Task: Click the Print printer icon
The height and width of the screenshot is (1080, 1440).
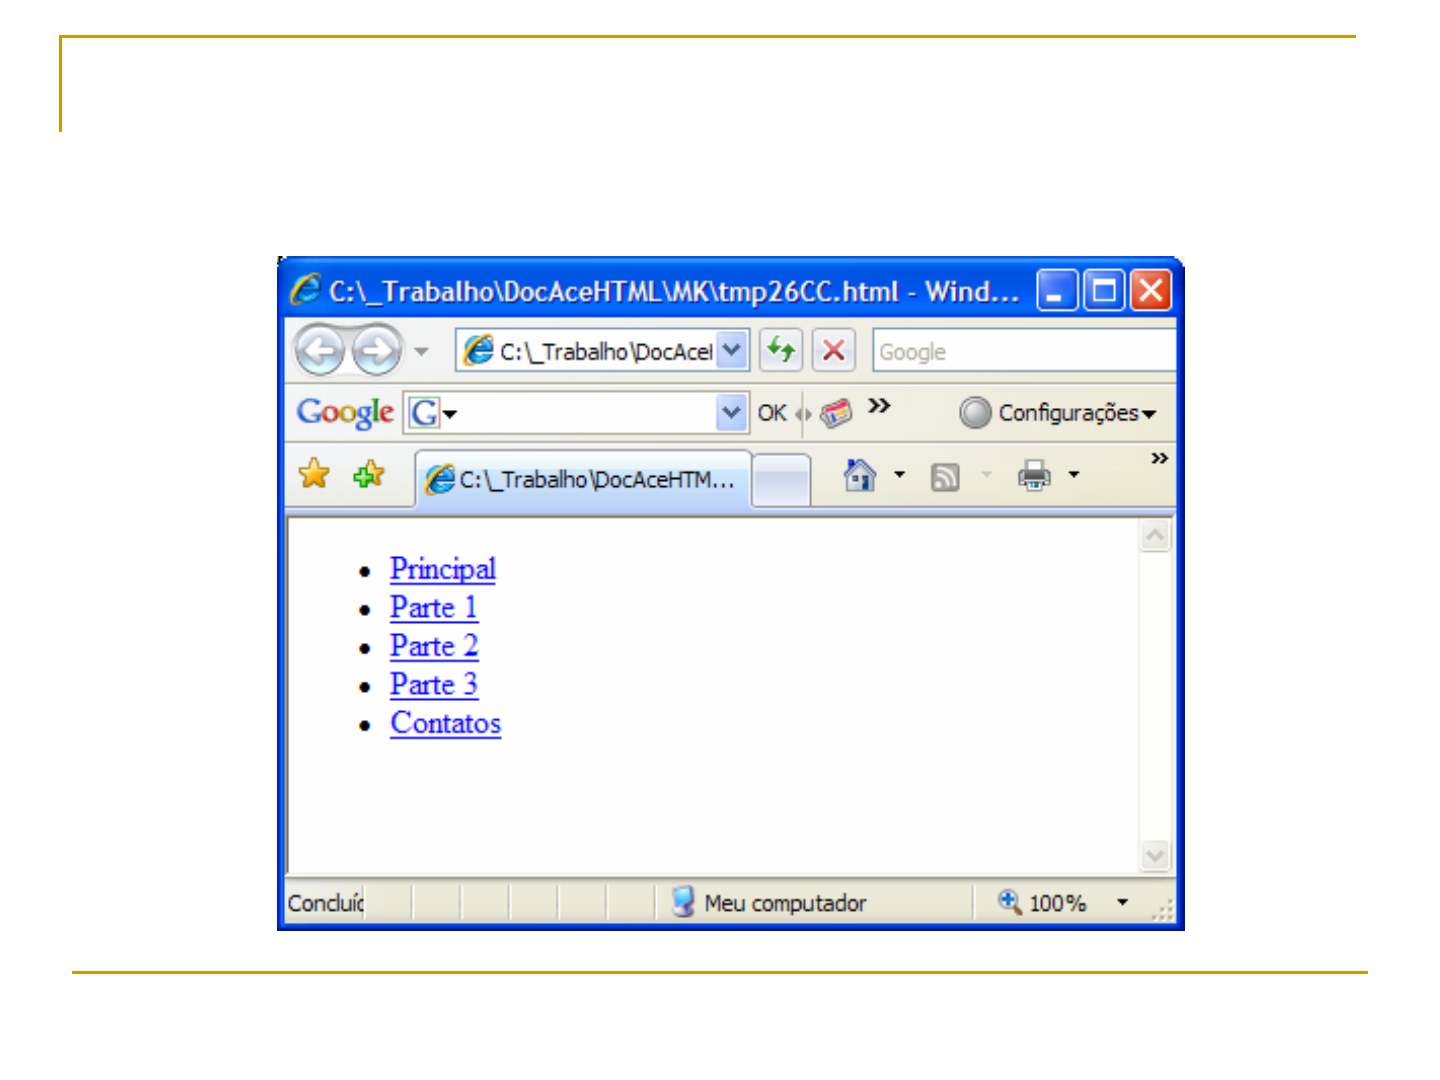Action: 1034,475
